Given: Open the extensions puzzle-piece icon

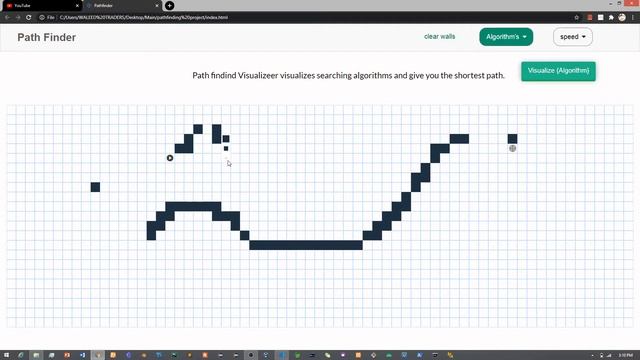Looking at the screenshot, I should coord(611,18).
